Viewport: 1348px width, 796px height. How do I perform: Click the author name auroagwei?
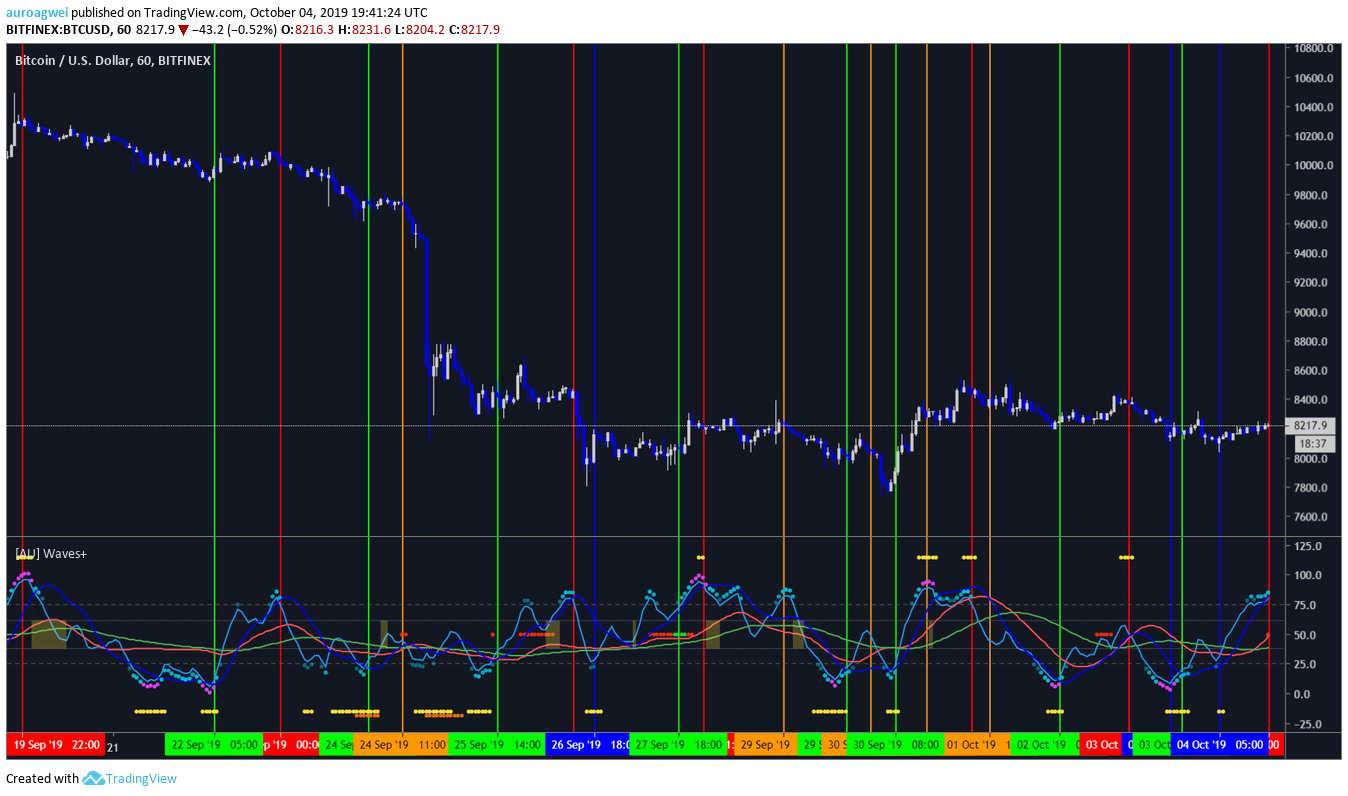tap(37, 13)
